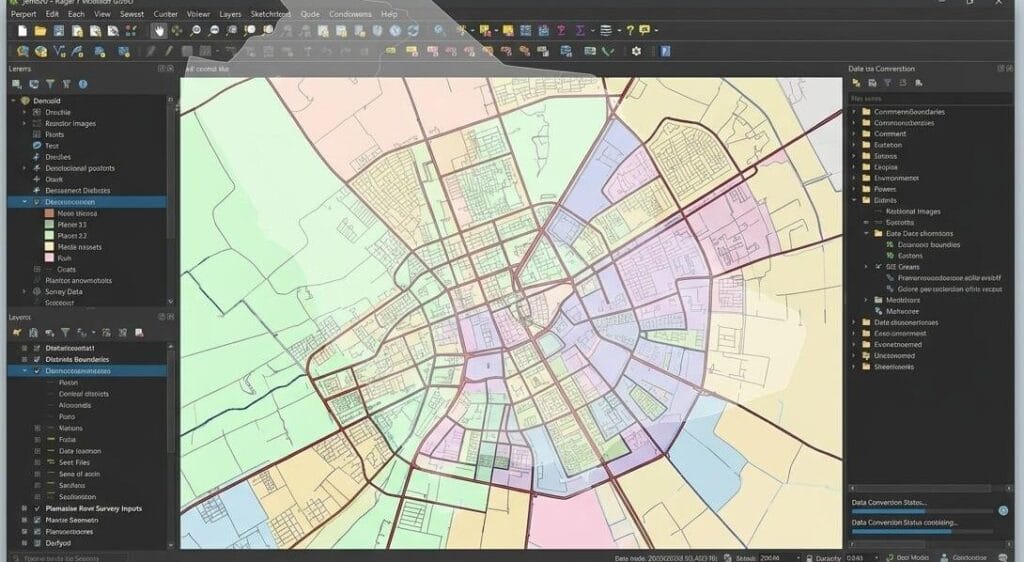Click the green check icon, second toolbar row

click(608, 51)
